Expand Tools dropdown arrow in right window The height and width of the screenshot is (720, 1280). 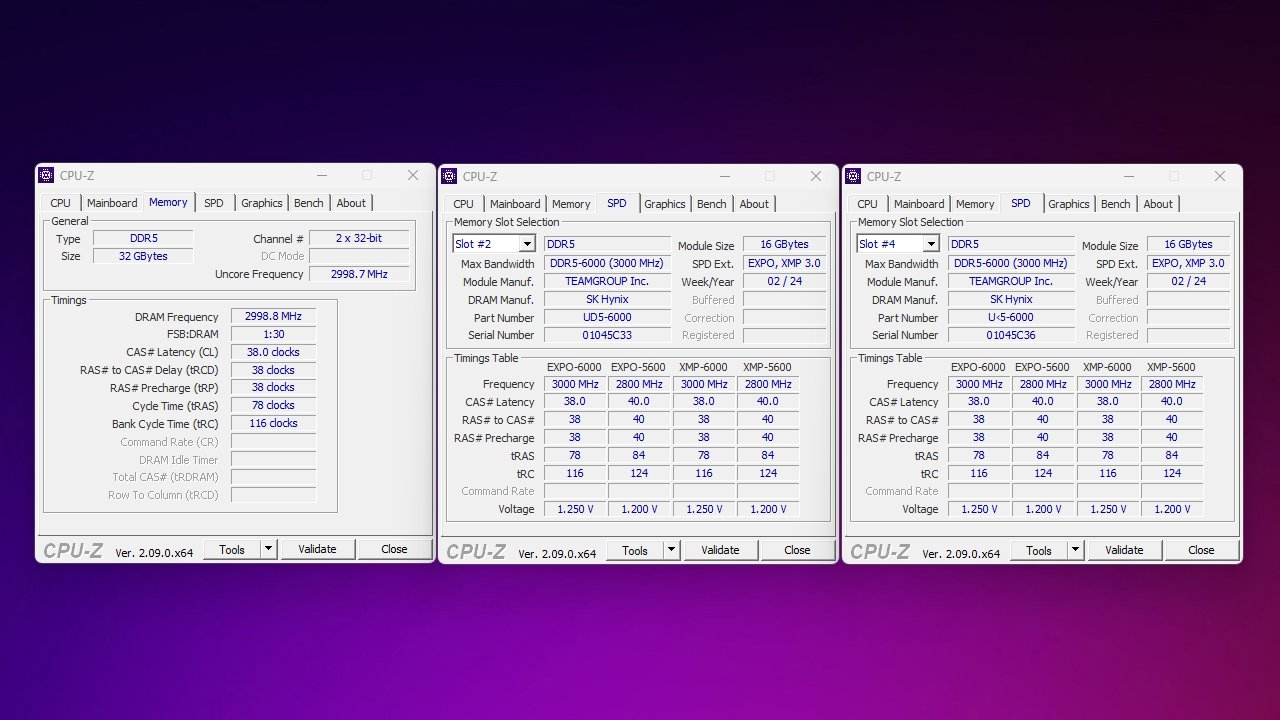pyautogui.click(x=1075, y=550)
